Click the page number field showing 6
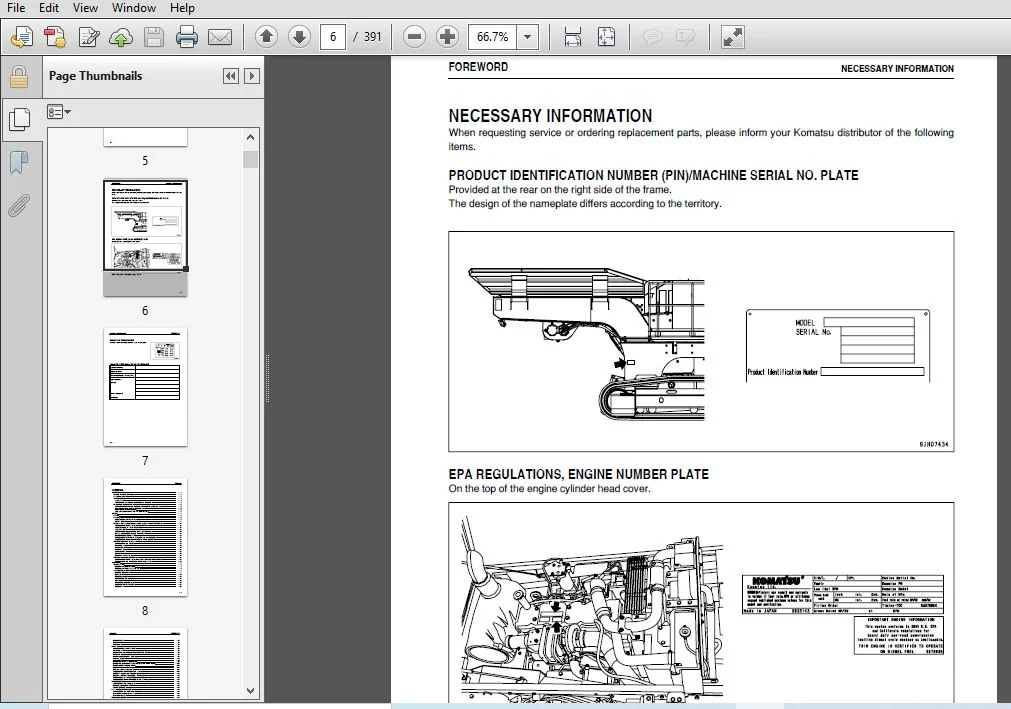 [x=333, y=37]
